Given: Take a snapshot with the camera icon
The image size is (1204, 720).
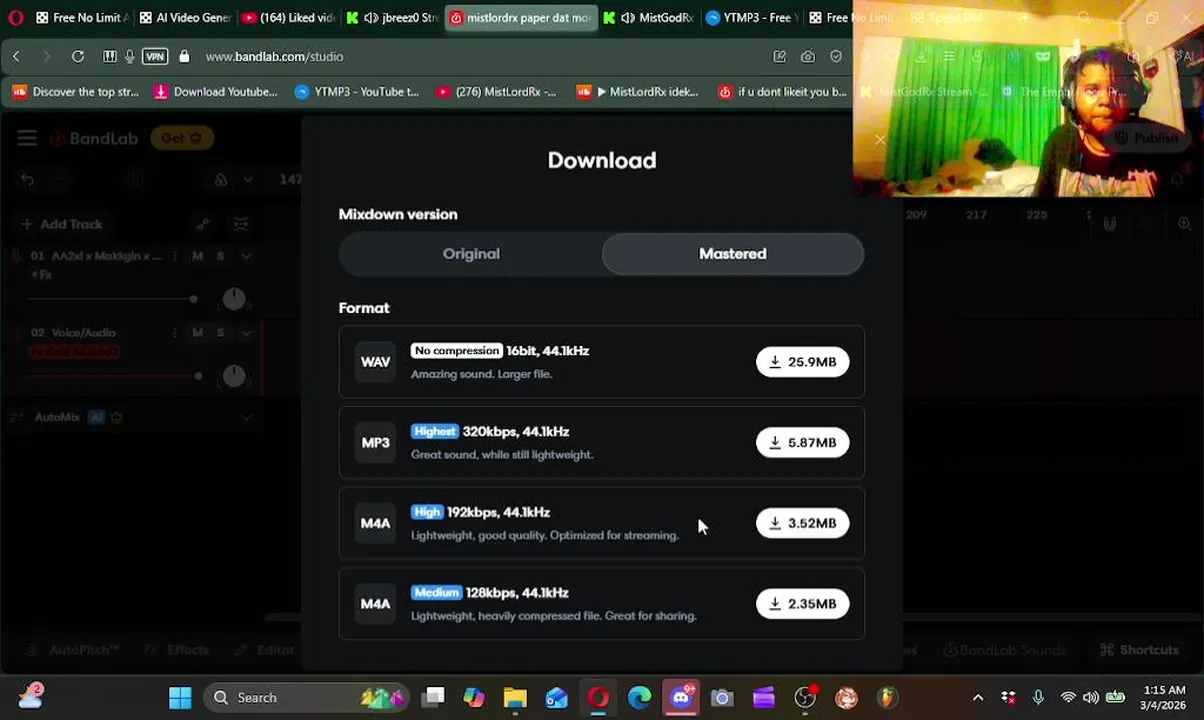Looking at the screenshot, I should [x=807, y=57].
